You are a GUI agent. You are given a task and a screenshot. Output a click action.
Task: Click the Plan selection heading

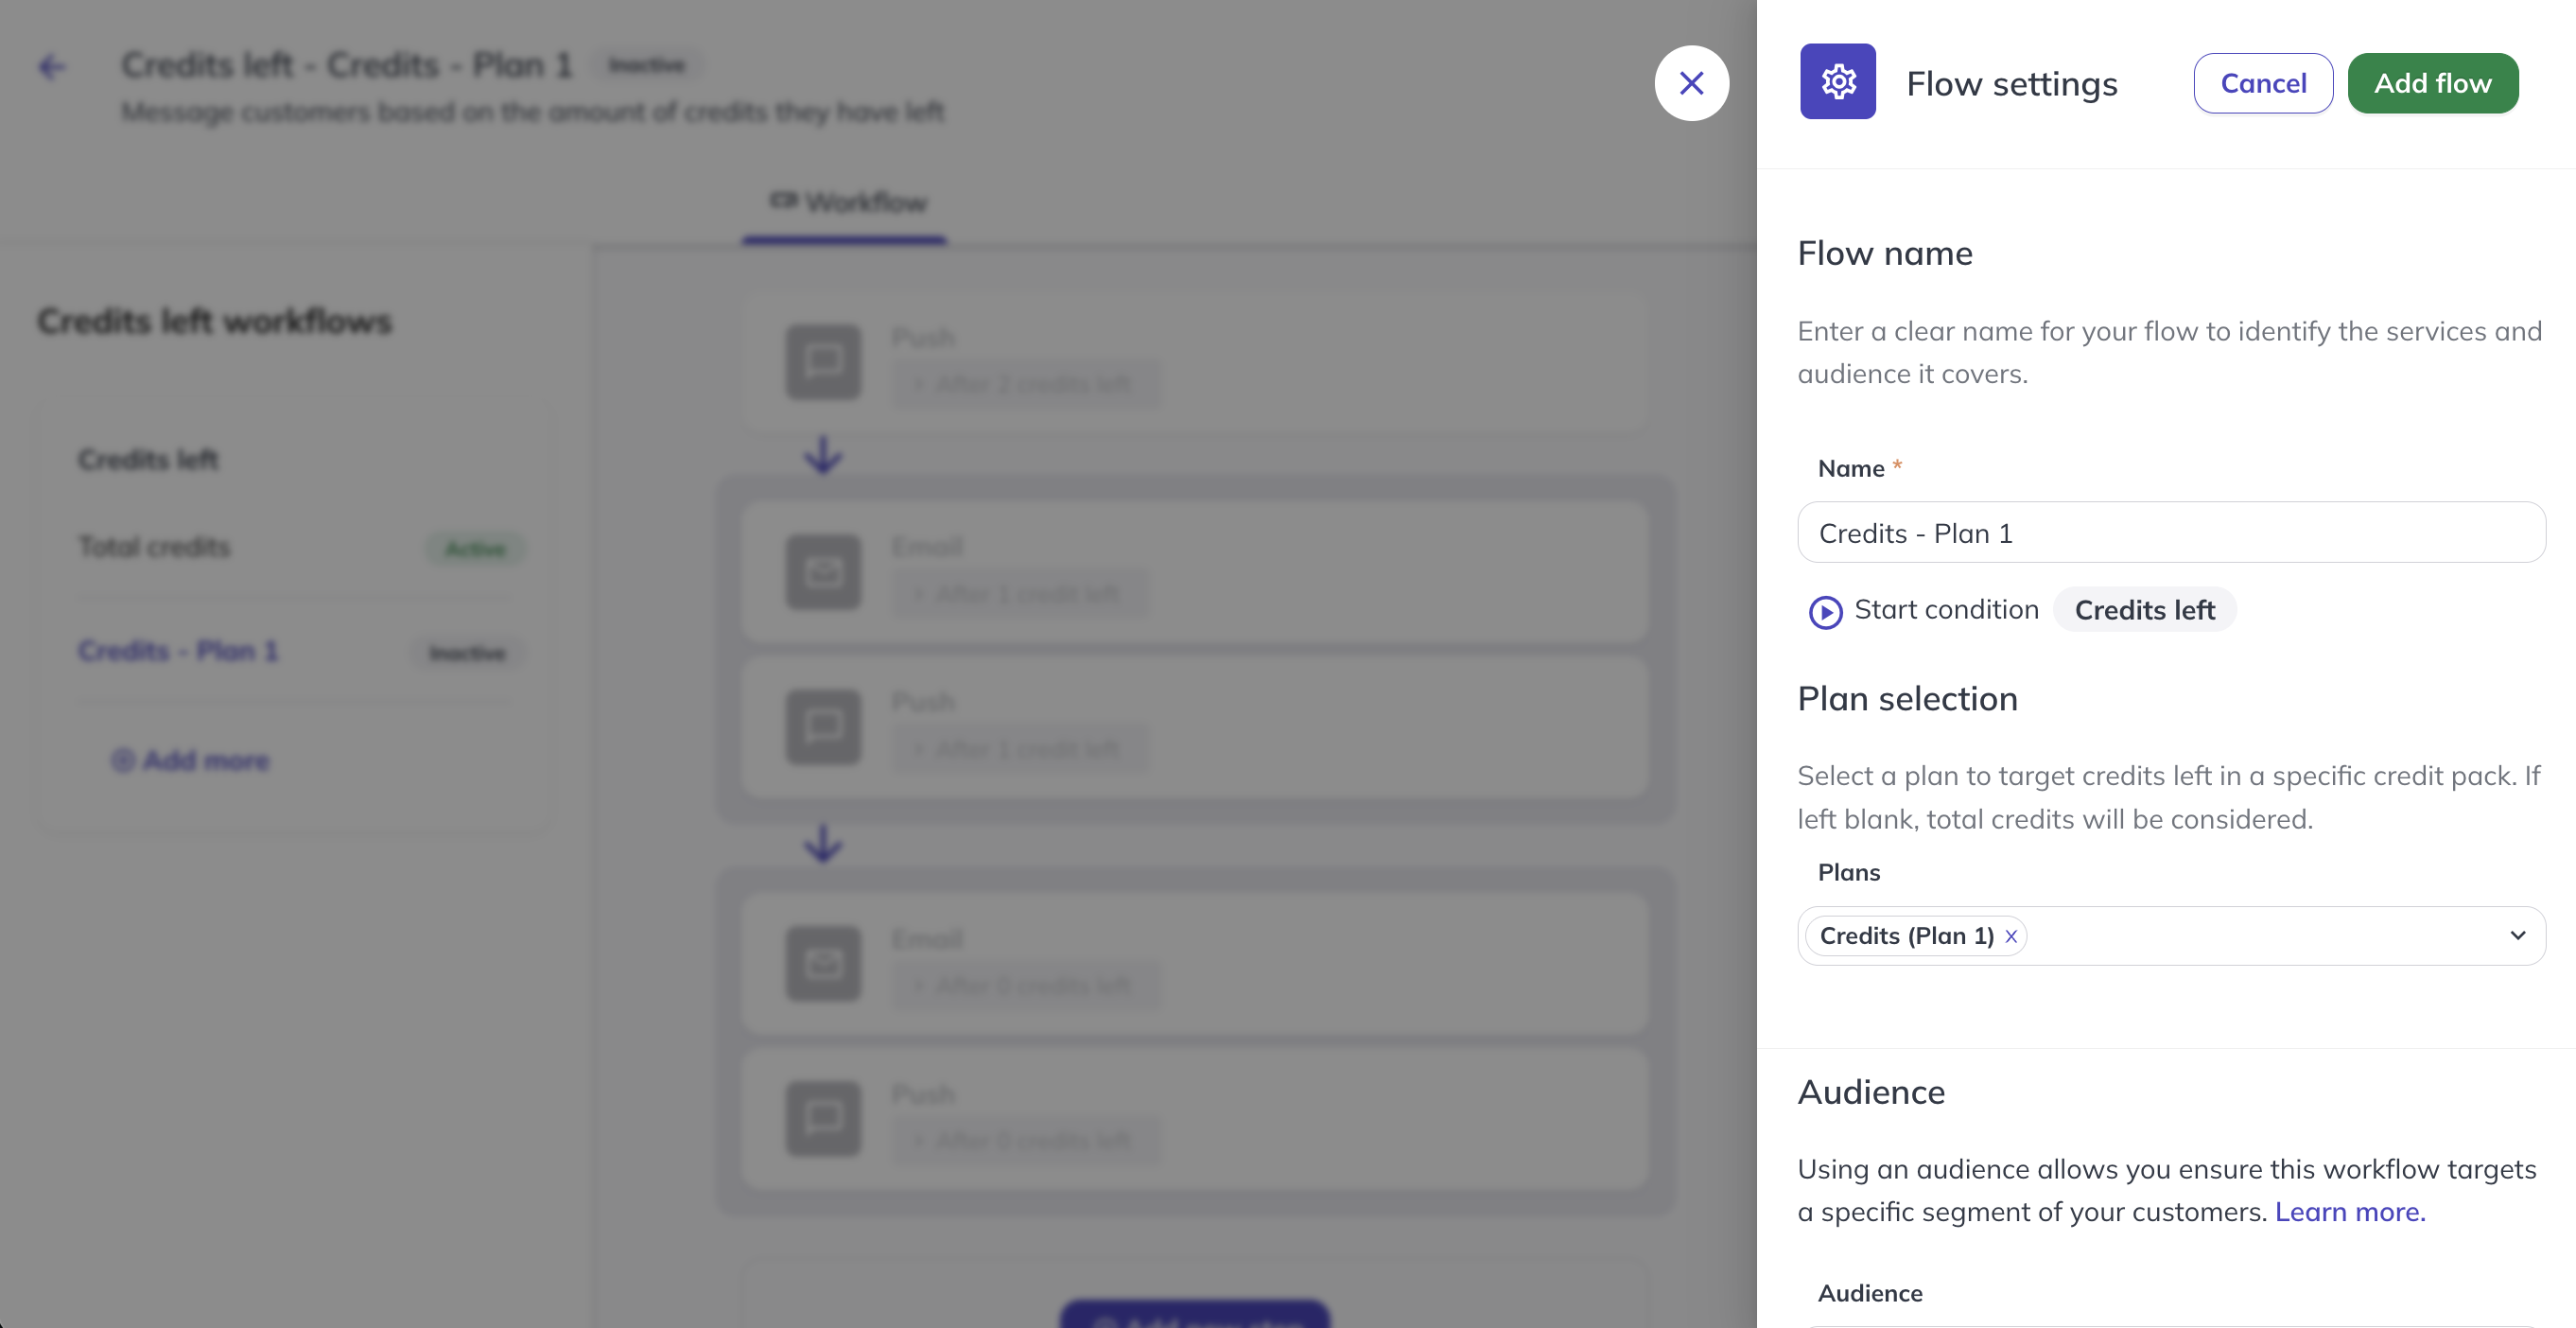1907,699
